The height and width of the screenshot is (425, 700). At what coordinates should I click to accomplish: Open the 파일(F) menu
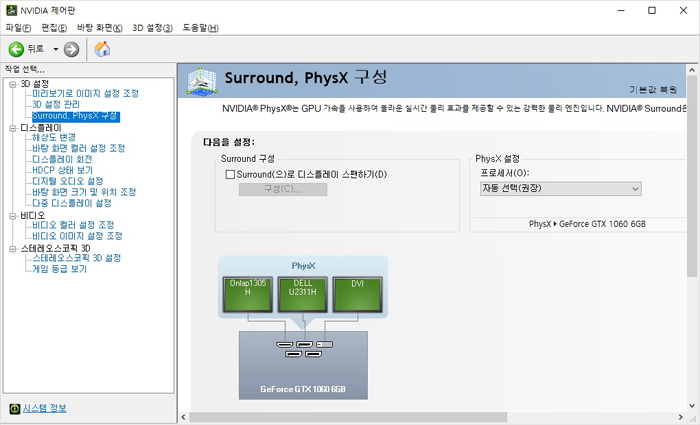coord(18,28)
